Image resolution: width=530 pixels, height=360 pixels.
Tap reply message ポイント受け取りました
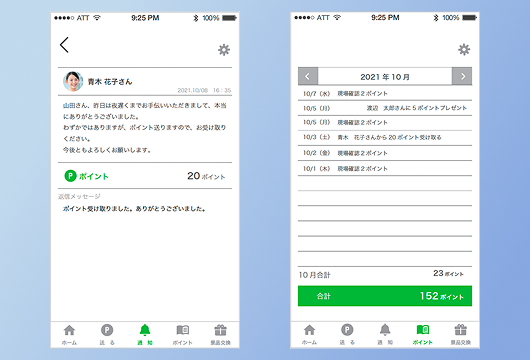(x=134, y=209)
